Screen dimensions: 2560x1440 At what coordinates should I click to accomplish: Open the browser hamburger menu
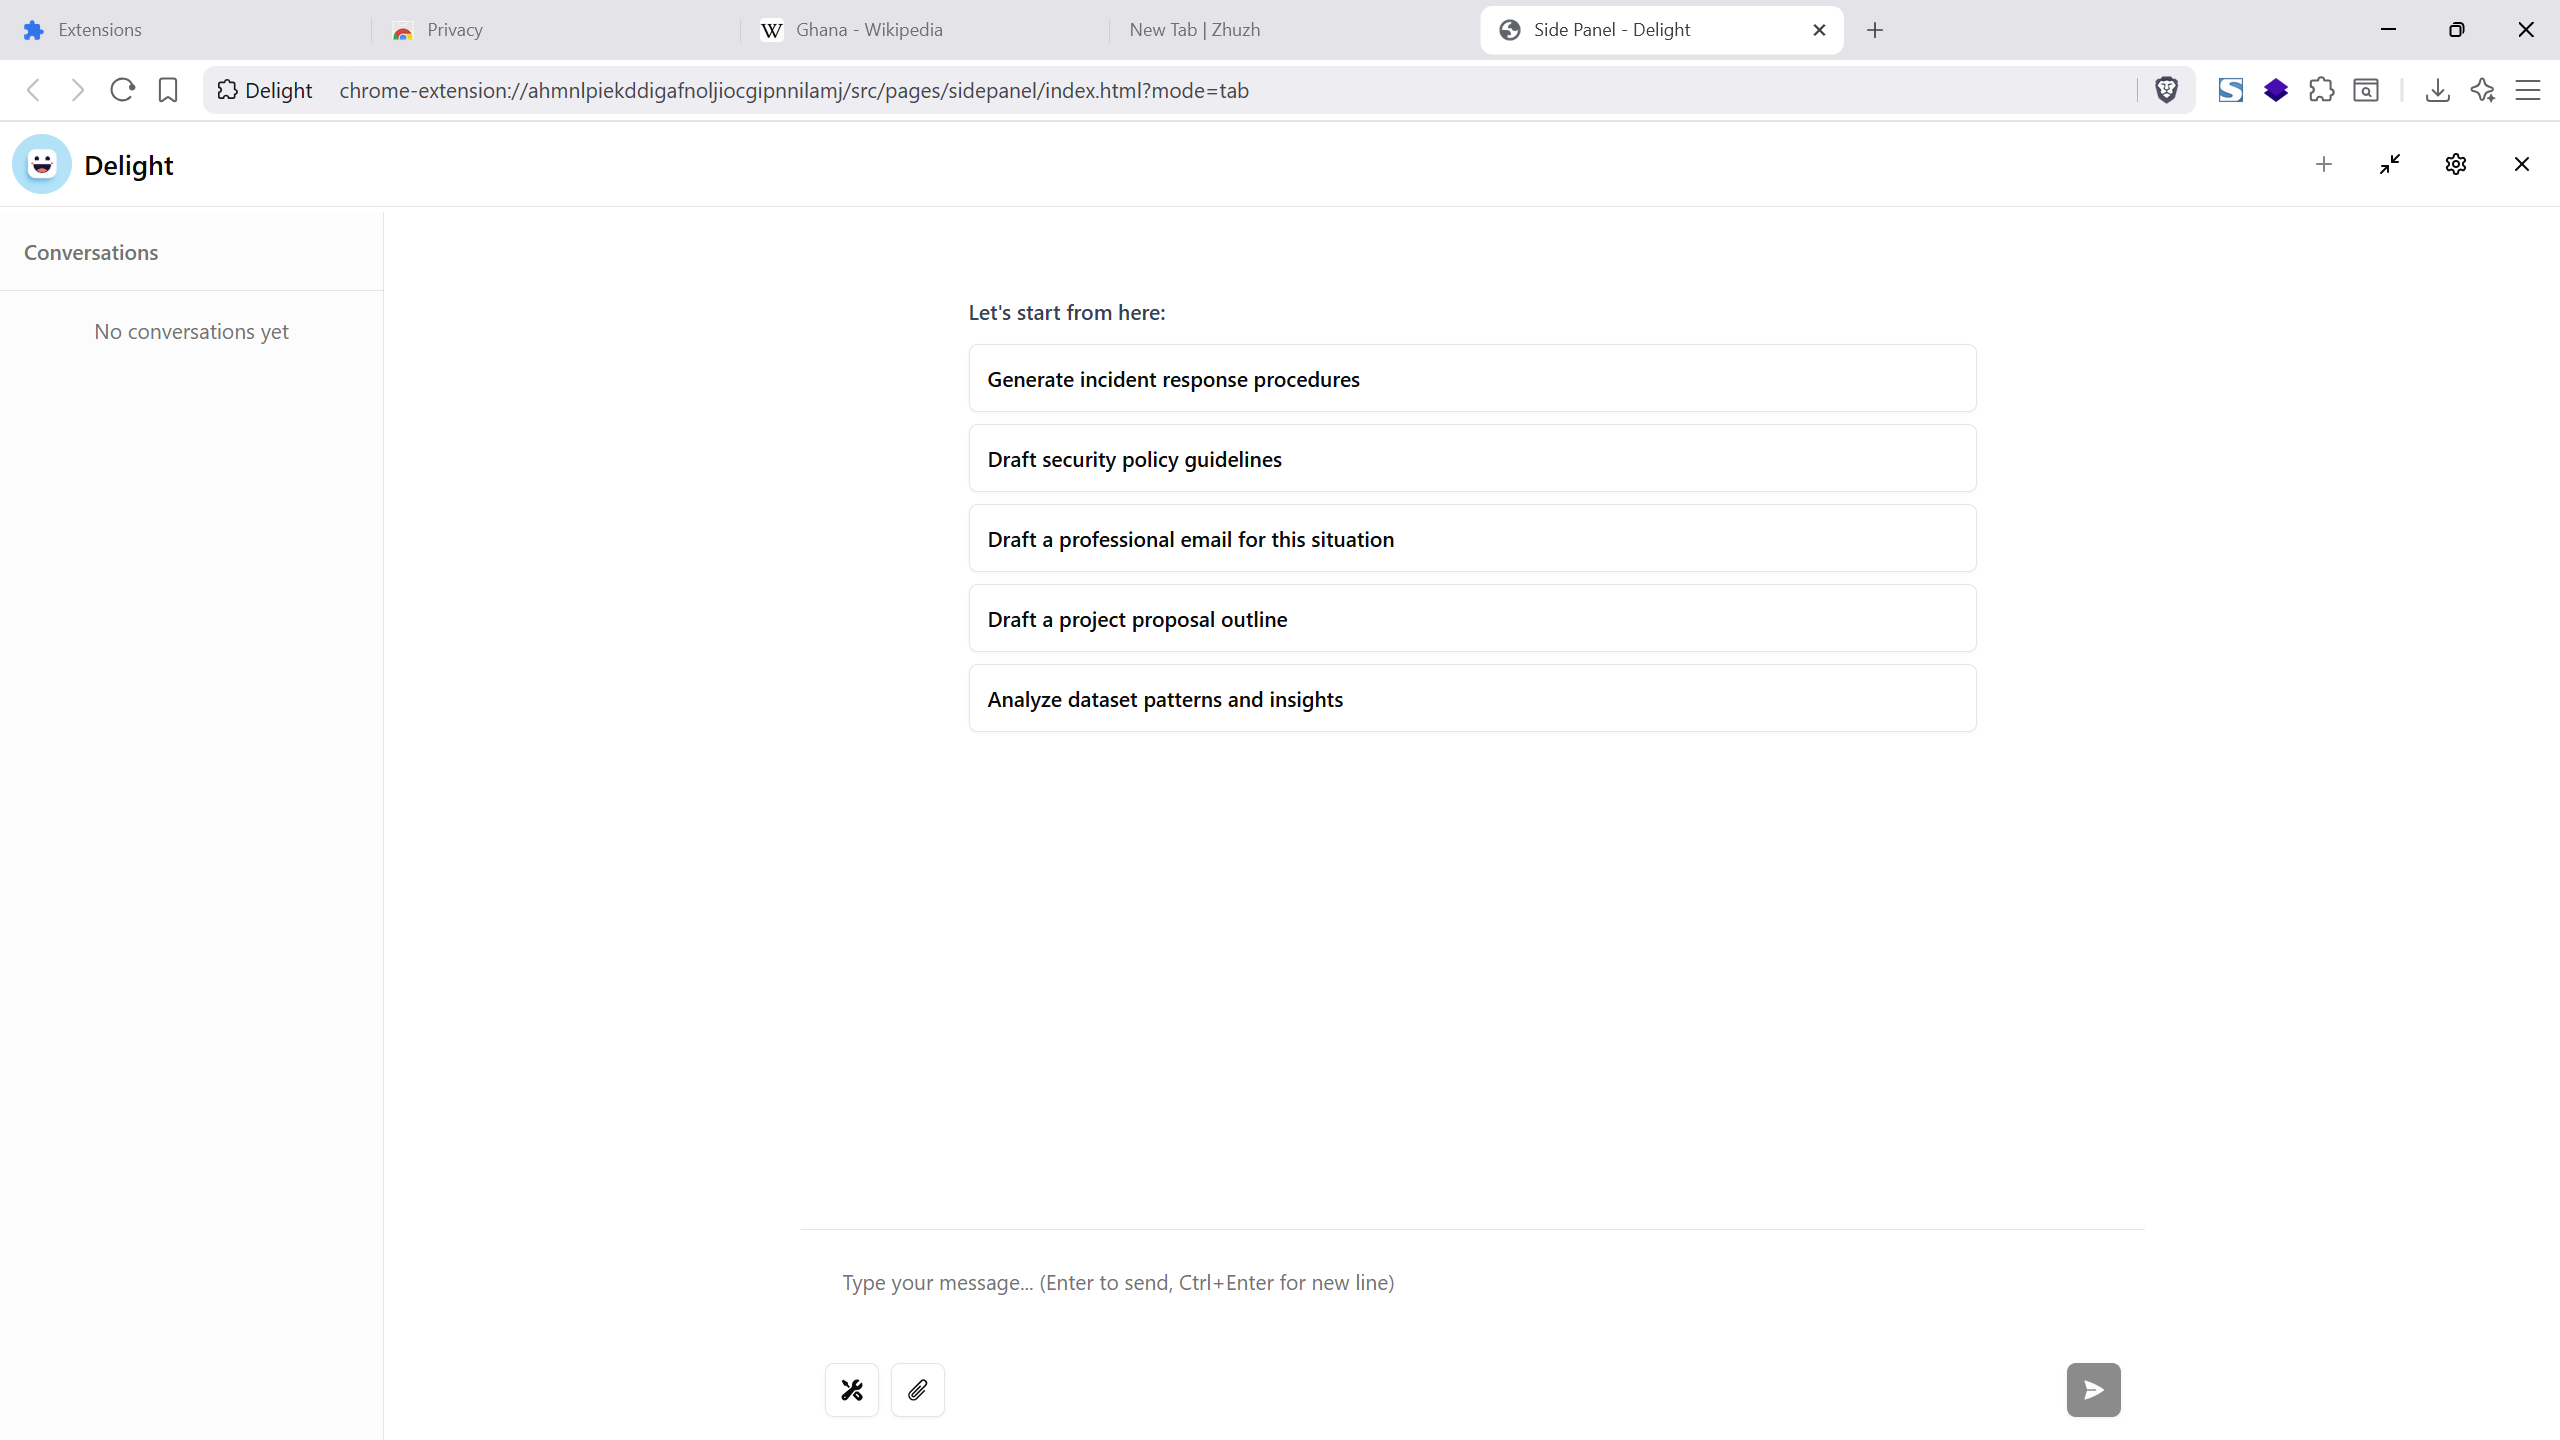click(2528, 90)
